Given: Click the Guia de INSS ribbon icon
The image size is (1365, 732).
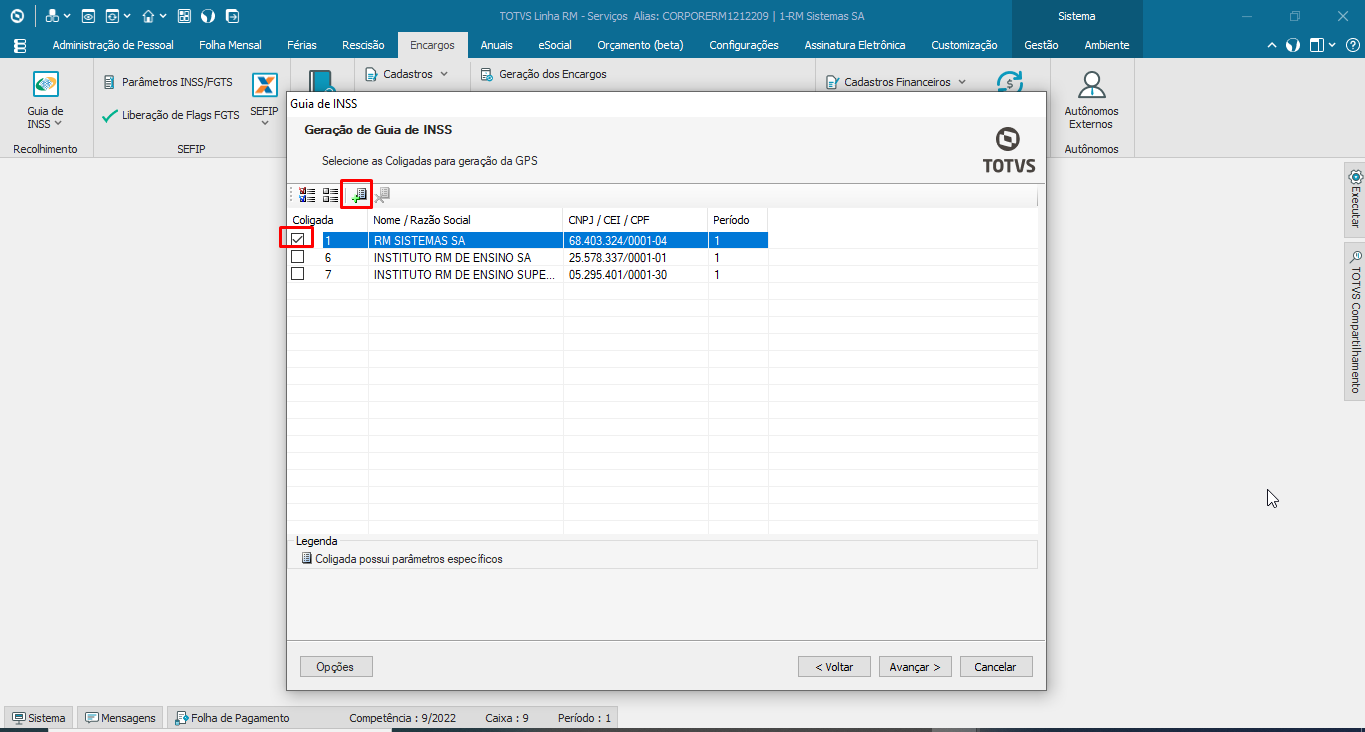Looking at the screenshot, I should 45,84.
